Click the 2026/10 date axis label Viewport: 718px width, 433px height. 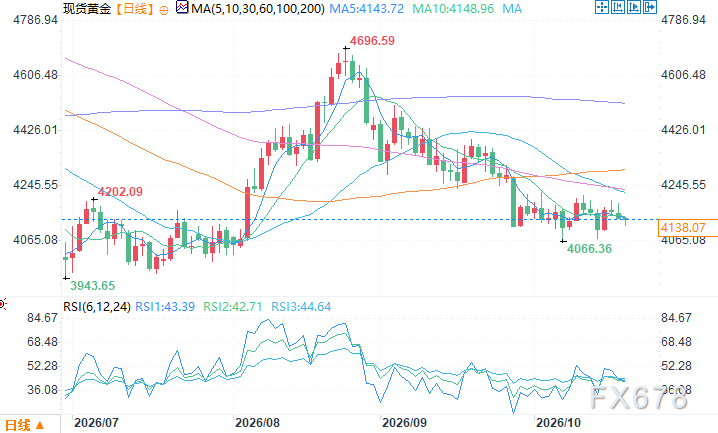(x=558, y=422)
